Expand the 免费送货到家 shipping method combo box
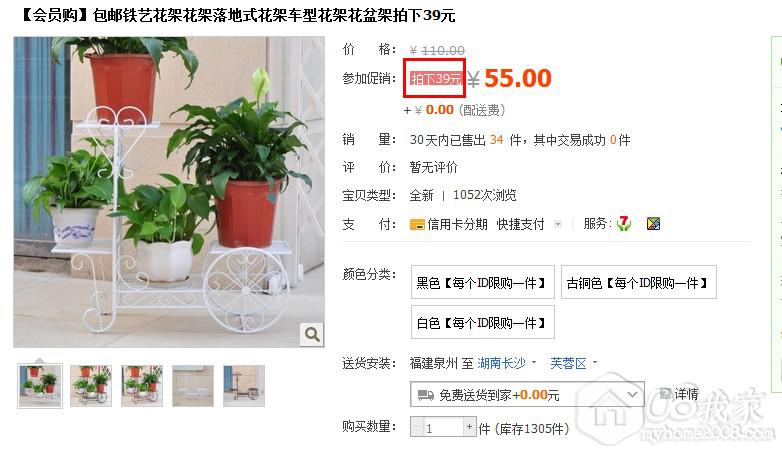Viewport: 782px width, 451px height. click(527, 395)
